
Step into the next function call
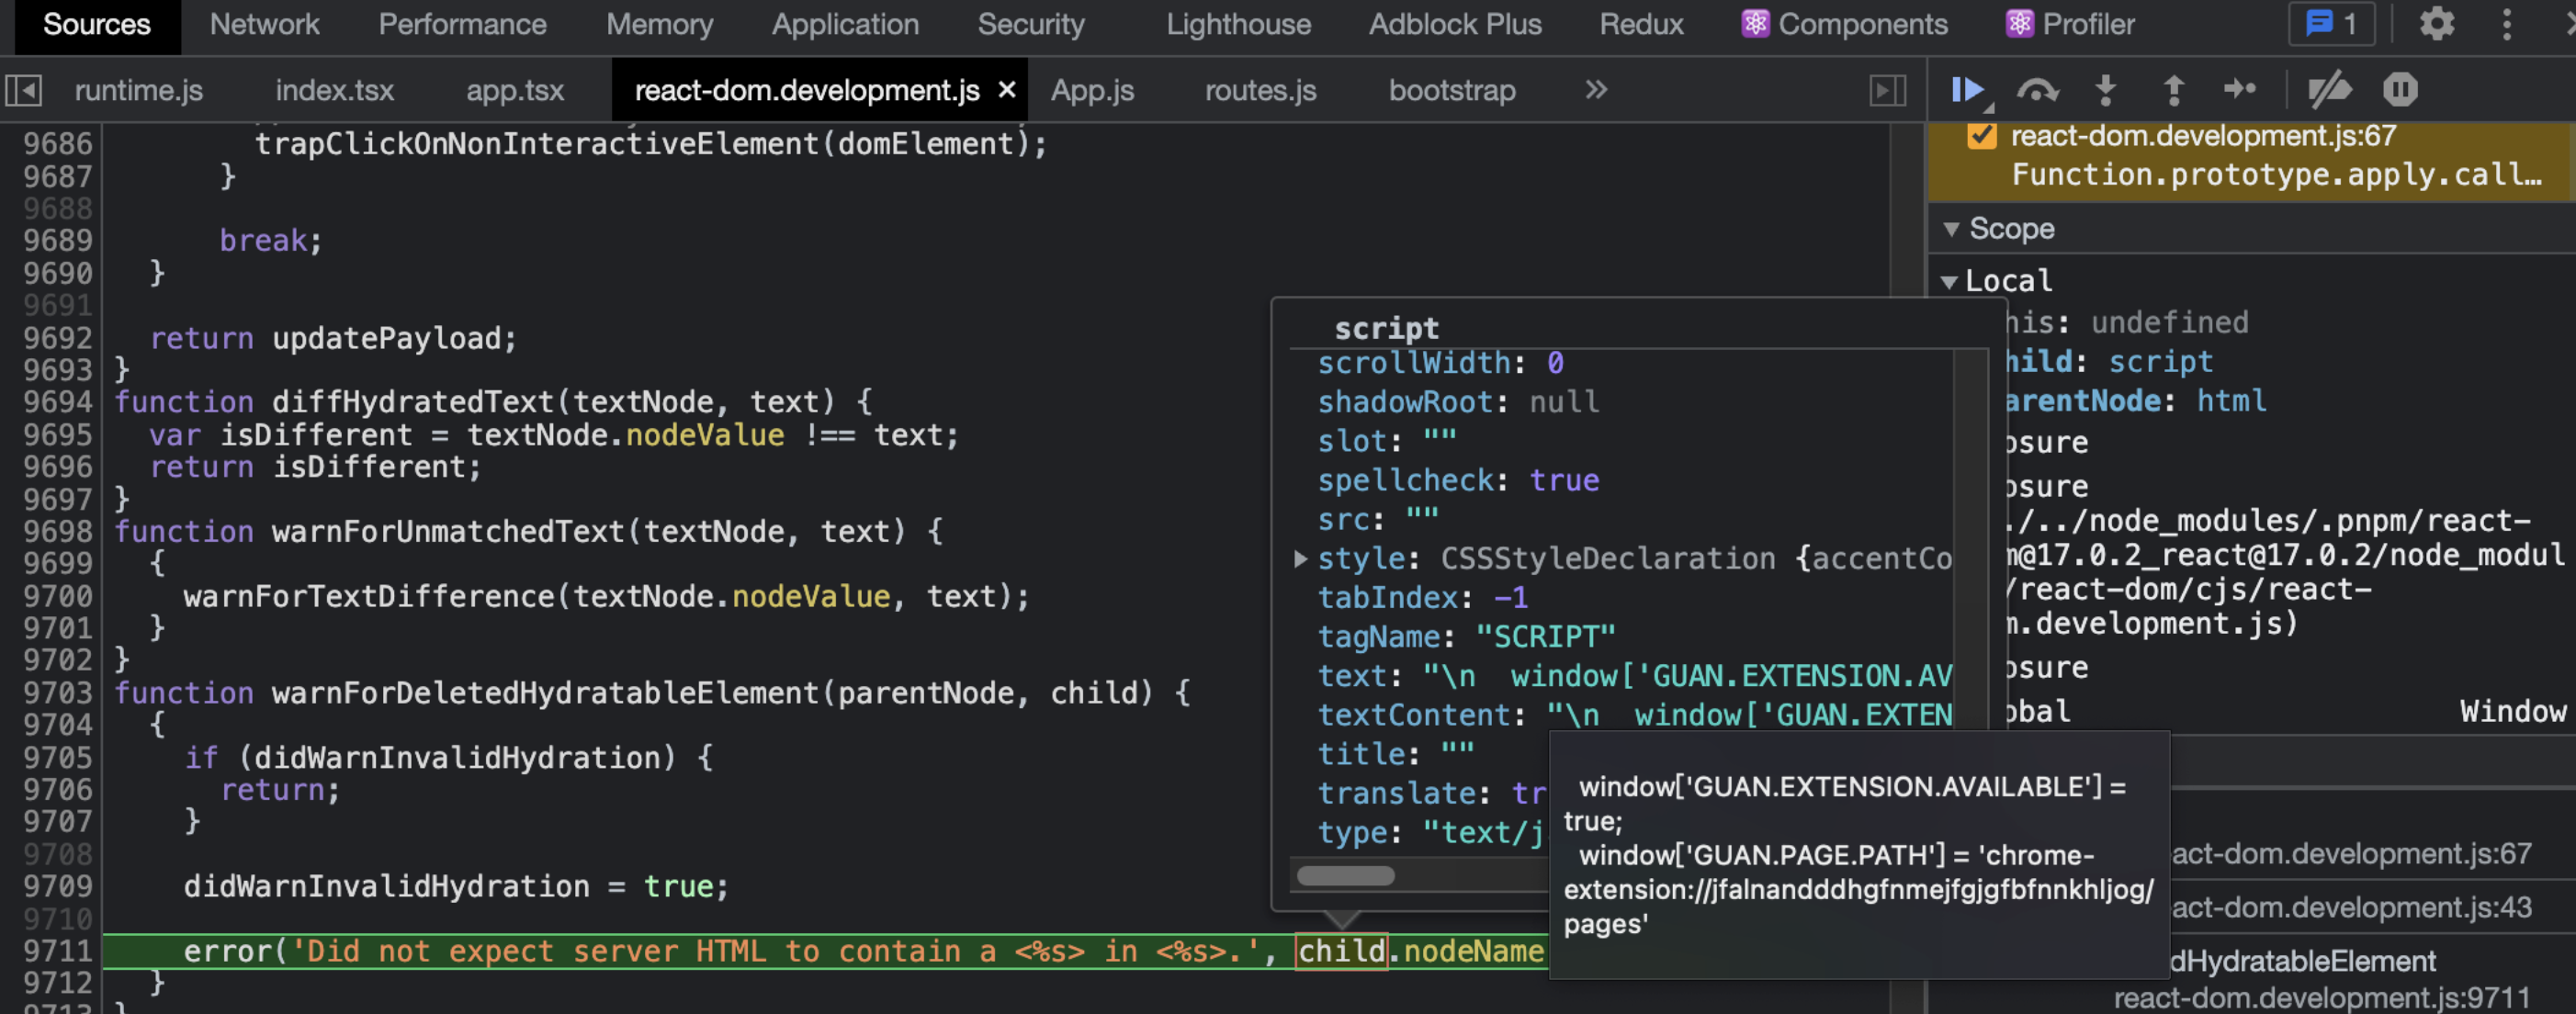point(2107,90)
